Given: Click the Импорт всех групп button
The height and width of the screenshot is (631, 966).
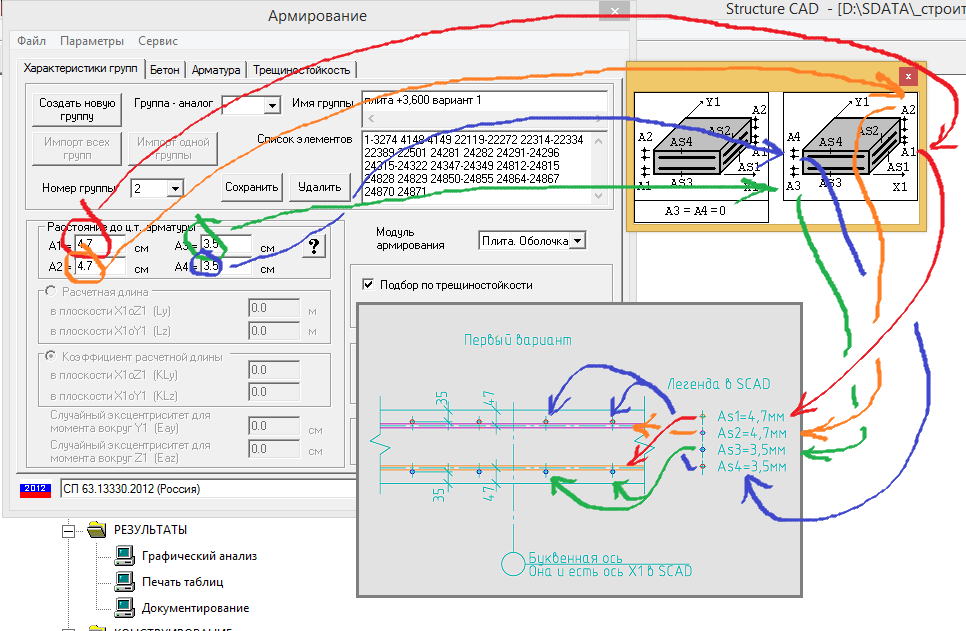Looking at the screenshot, I should (x=77, y=149).
